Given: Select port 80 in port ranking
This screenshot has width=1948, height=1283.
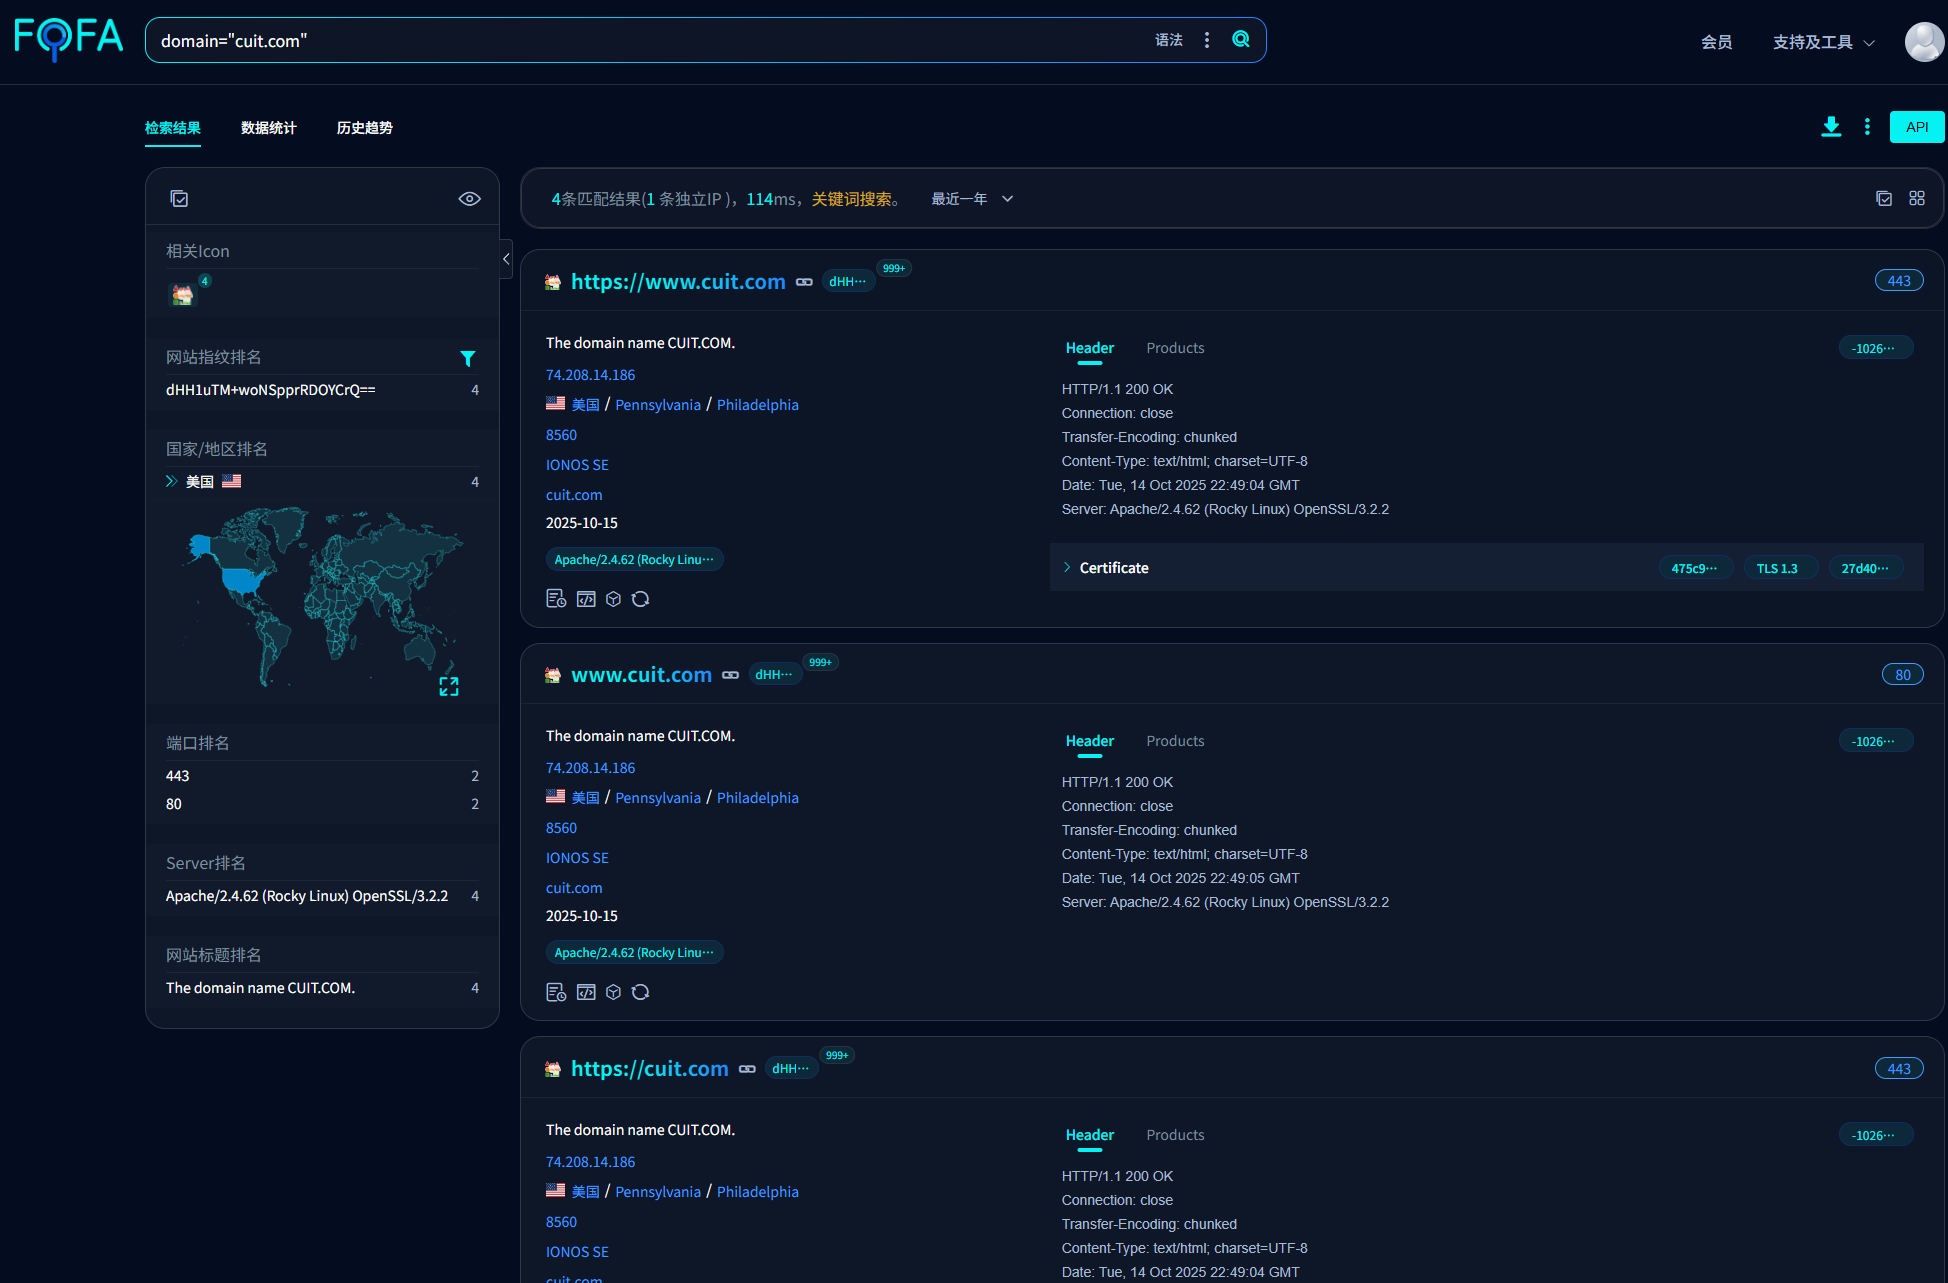Looking at the screenshot, I should (x=322, y=804).
